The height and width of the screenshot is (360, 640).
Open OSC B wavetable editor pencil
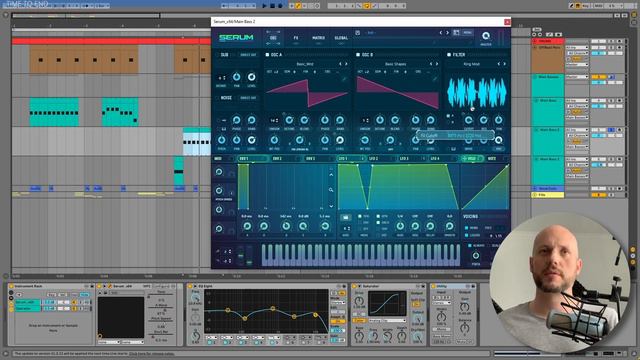click(434, 78)
